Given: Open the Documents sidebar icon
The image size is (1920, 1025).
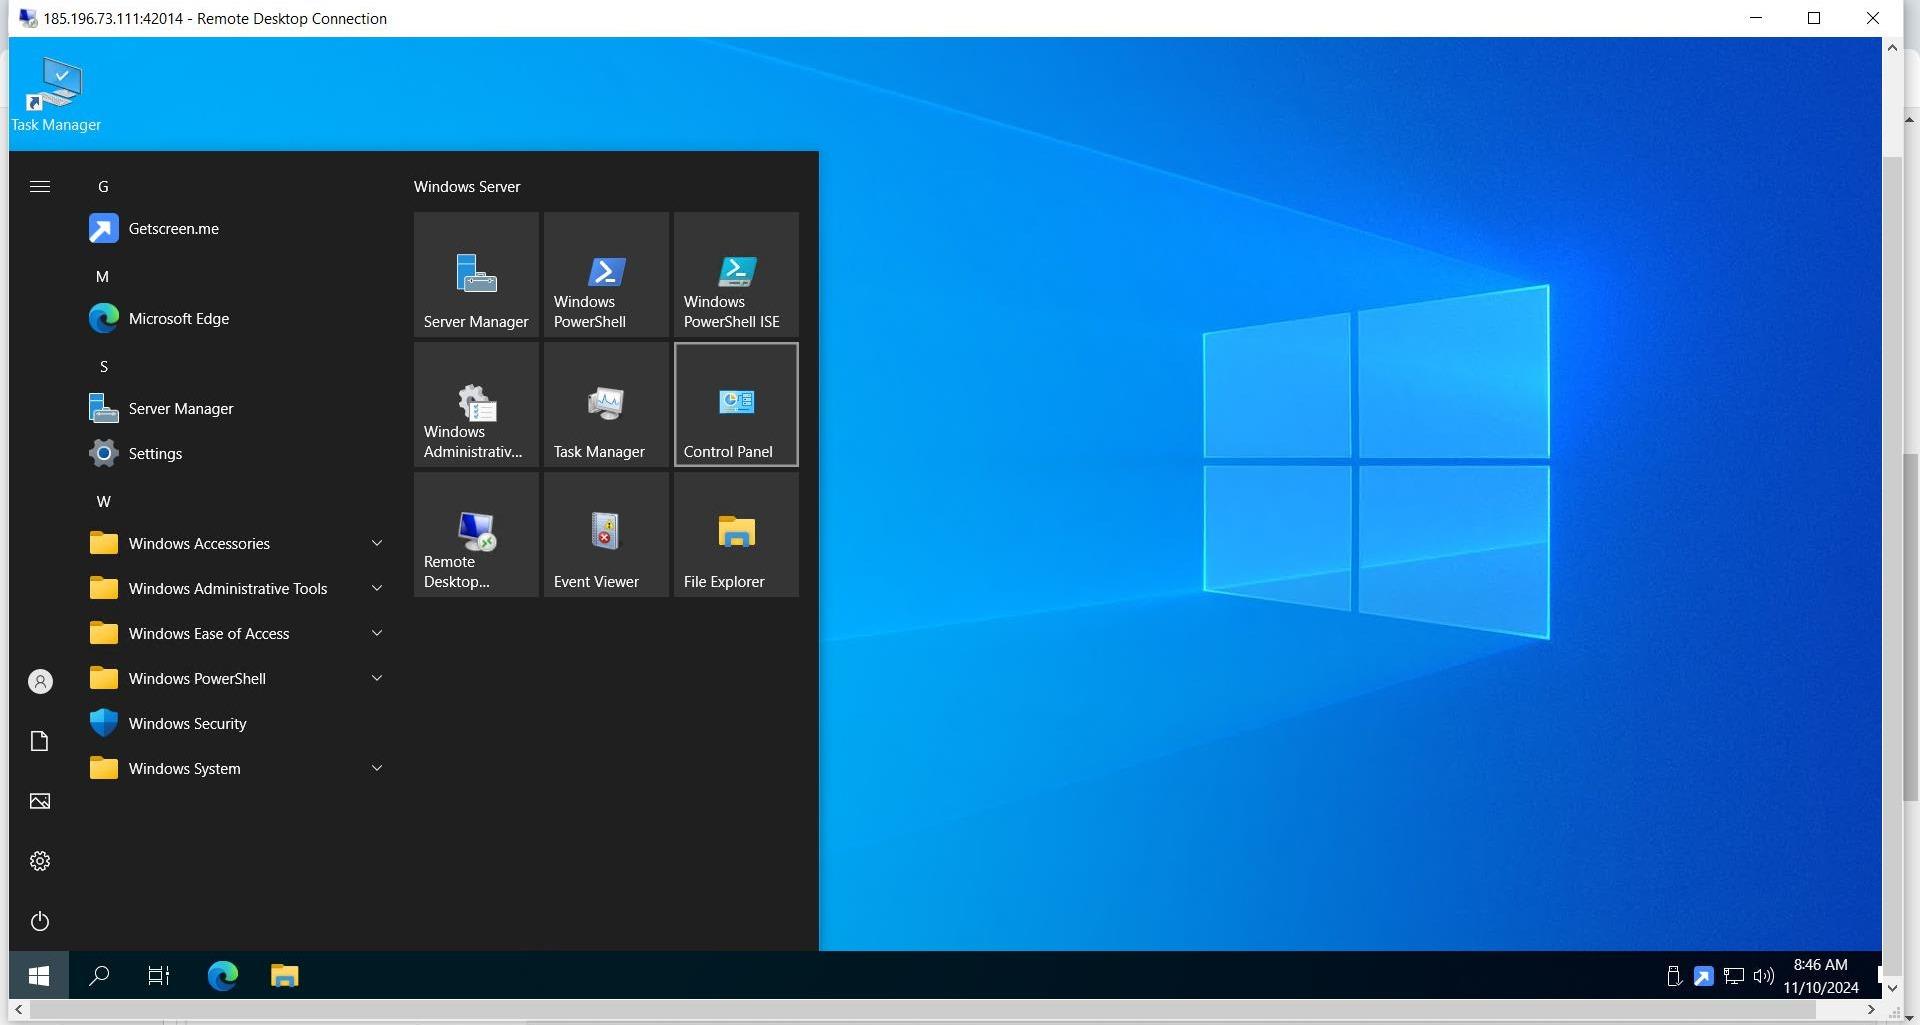Looking at the screenshot, I should click(x=40, y=741).
